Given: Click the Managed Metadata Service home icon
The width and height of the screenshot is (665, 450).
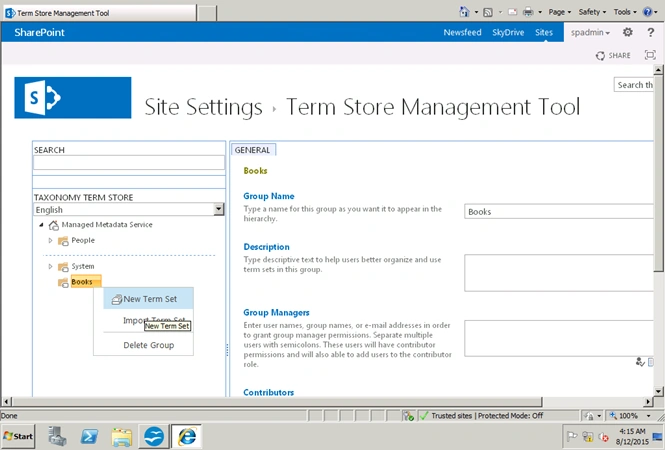Looking at the screenshot, I should (54, 225).
